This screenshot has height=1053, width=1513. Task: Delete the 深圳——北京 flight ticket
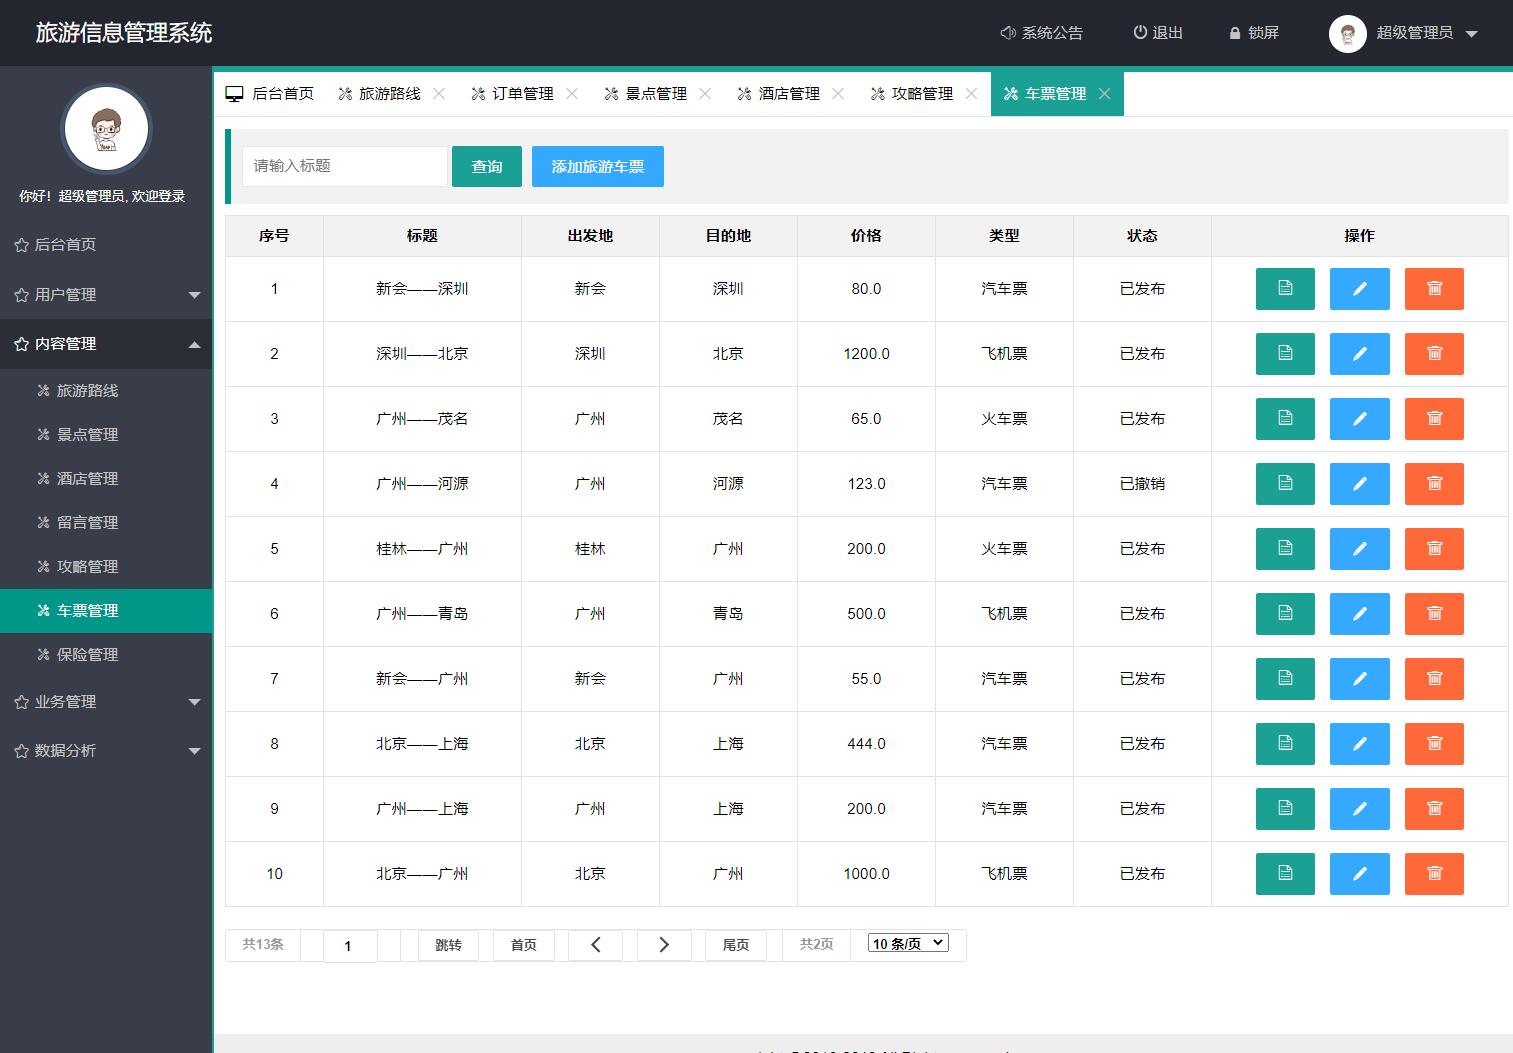pyautogui.click(x=1434, y=354)
